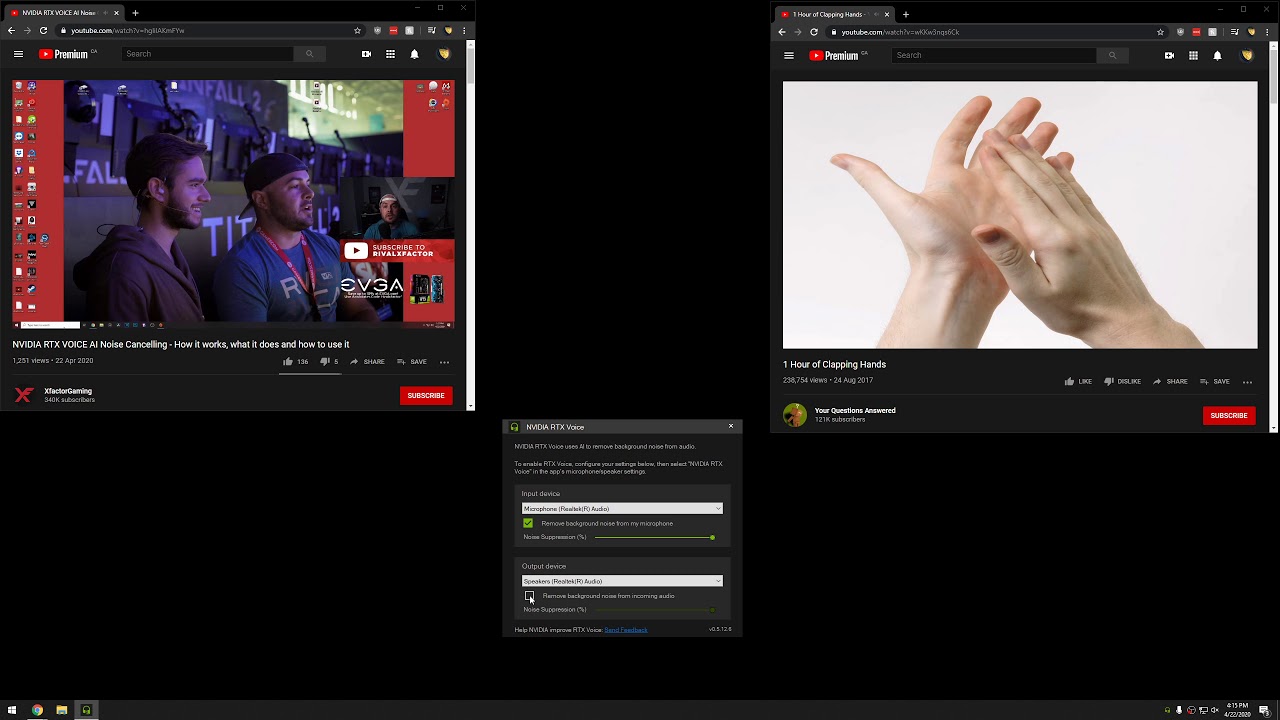Open create video icon in left window
Screen dimensions: 1280x720
tap(366, 54)
